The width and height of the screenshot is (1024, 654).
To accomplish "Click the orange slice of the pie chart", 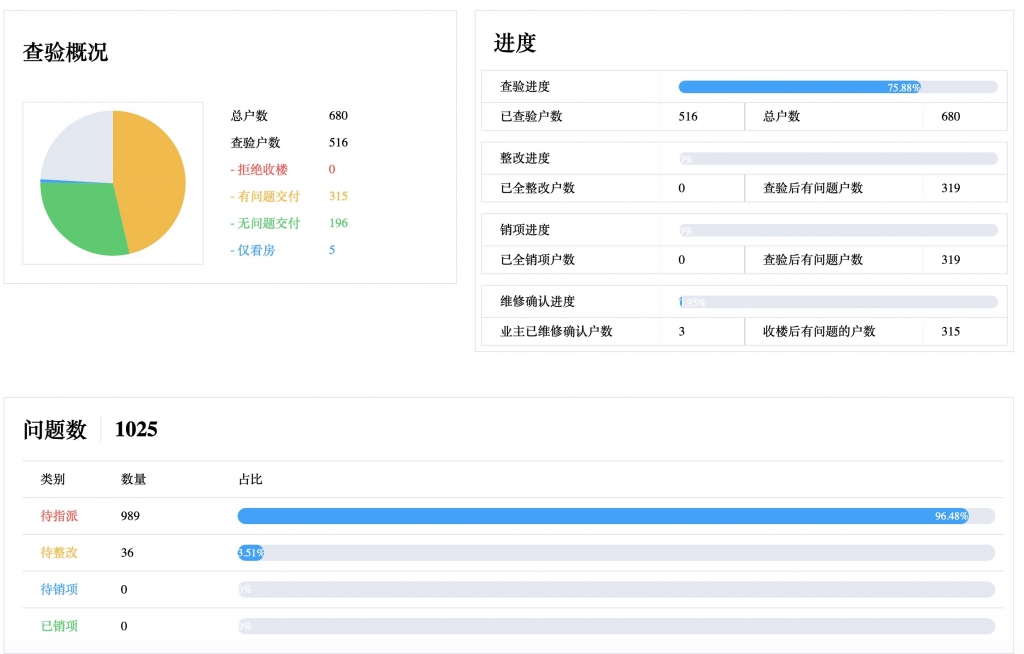I will point(153,180).
